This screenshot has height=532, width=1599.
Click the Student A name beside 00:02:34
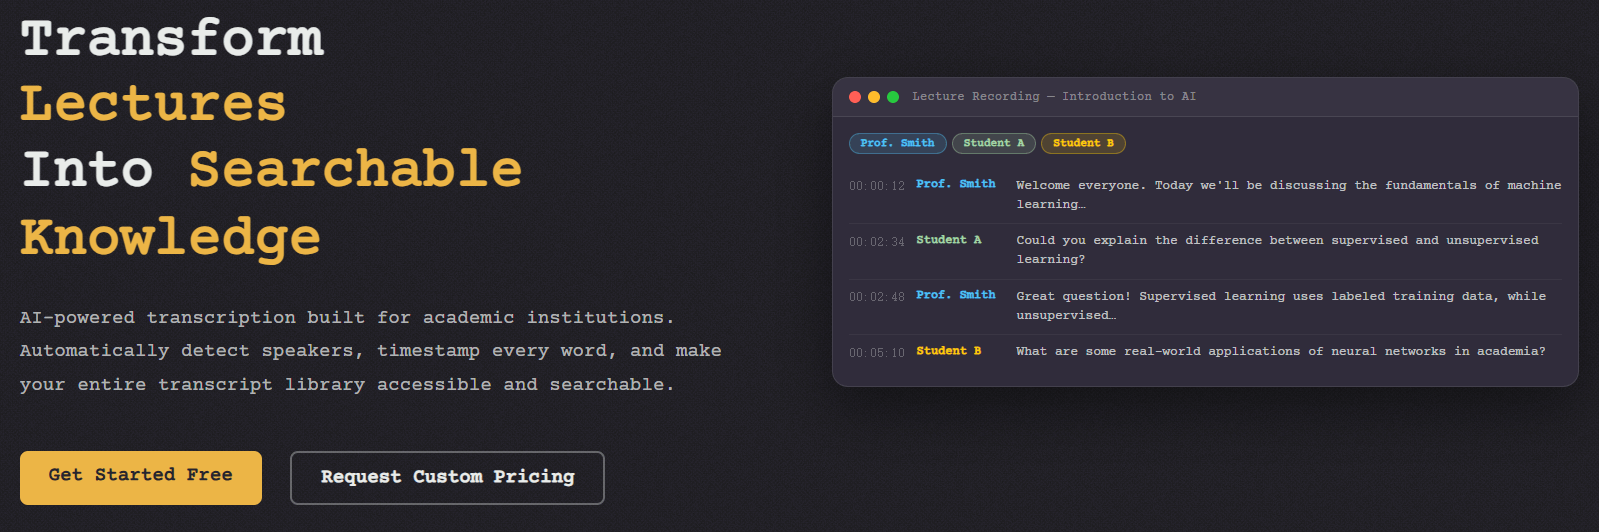point(949,240)
